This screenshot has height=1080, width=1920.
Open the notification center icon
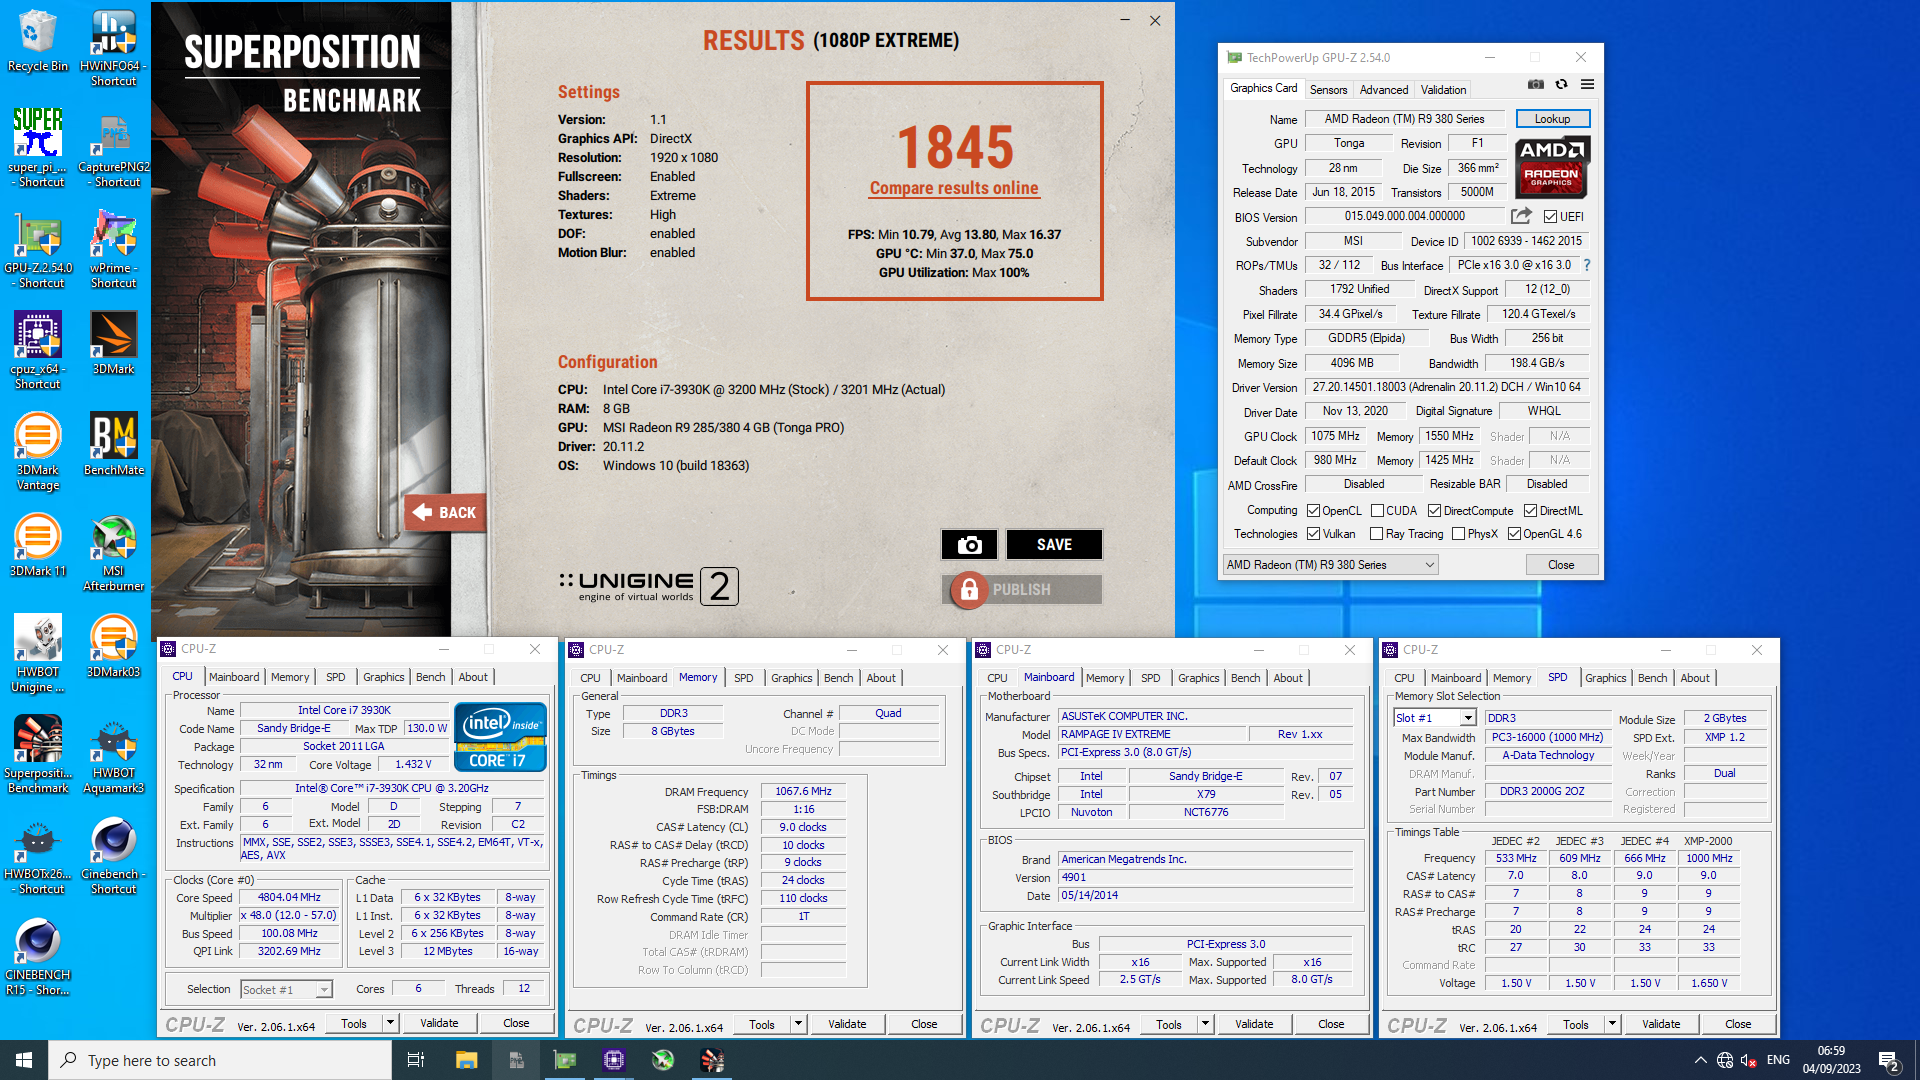pos(1889,1060)
